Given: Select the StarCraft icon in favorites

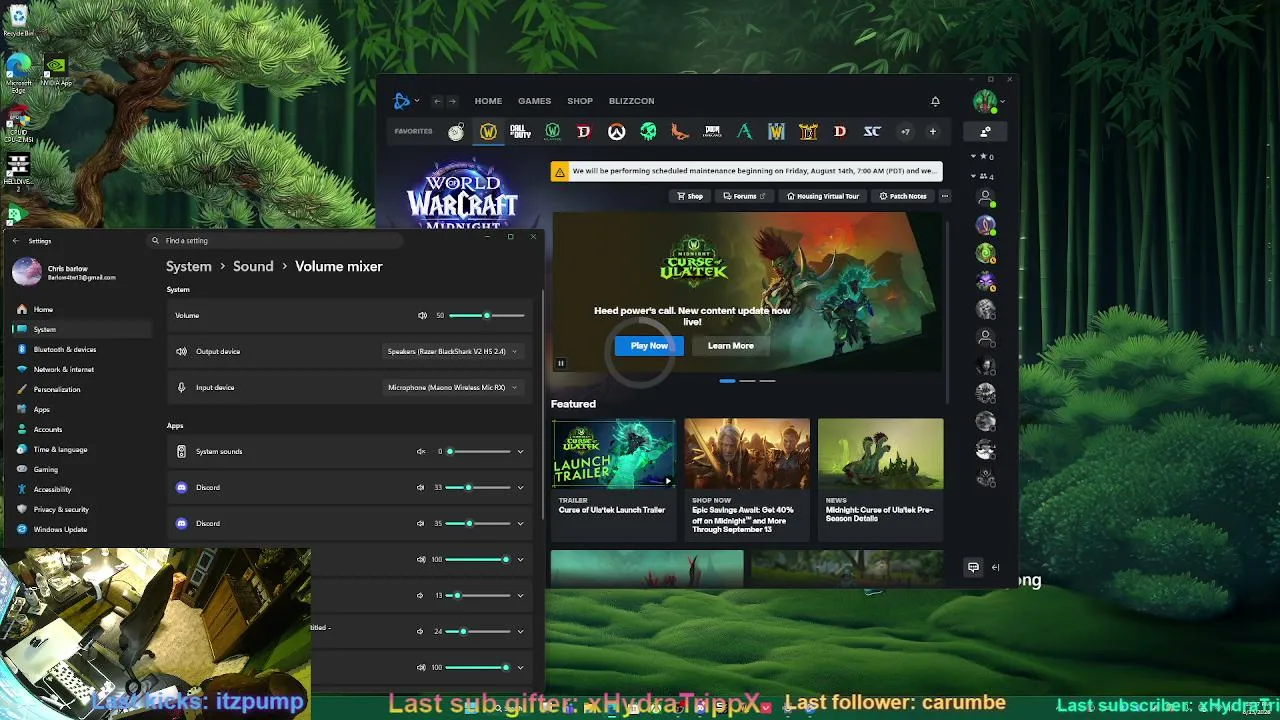Looking at the screenshot, I should 872,131.
